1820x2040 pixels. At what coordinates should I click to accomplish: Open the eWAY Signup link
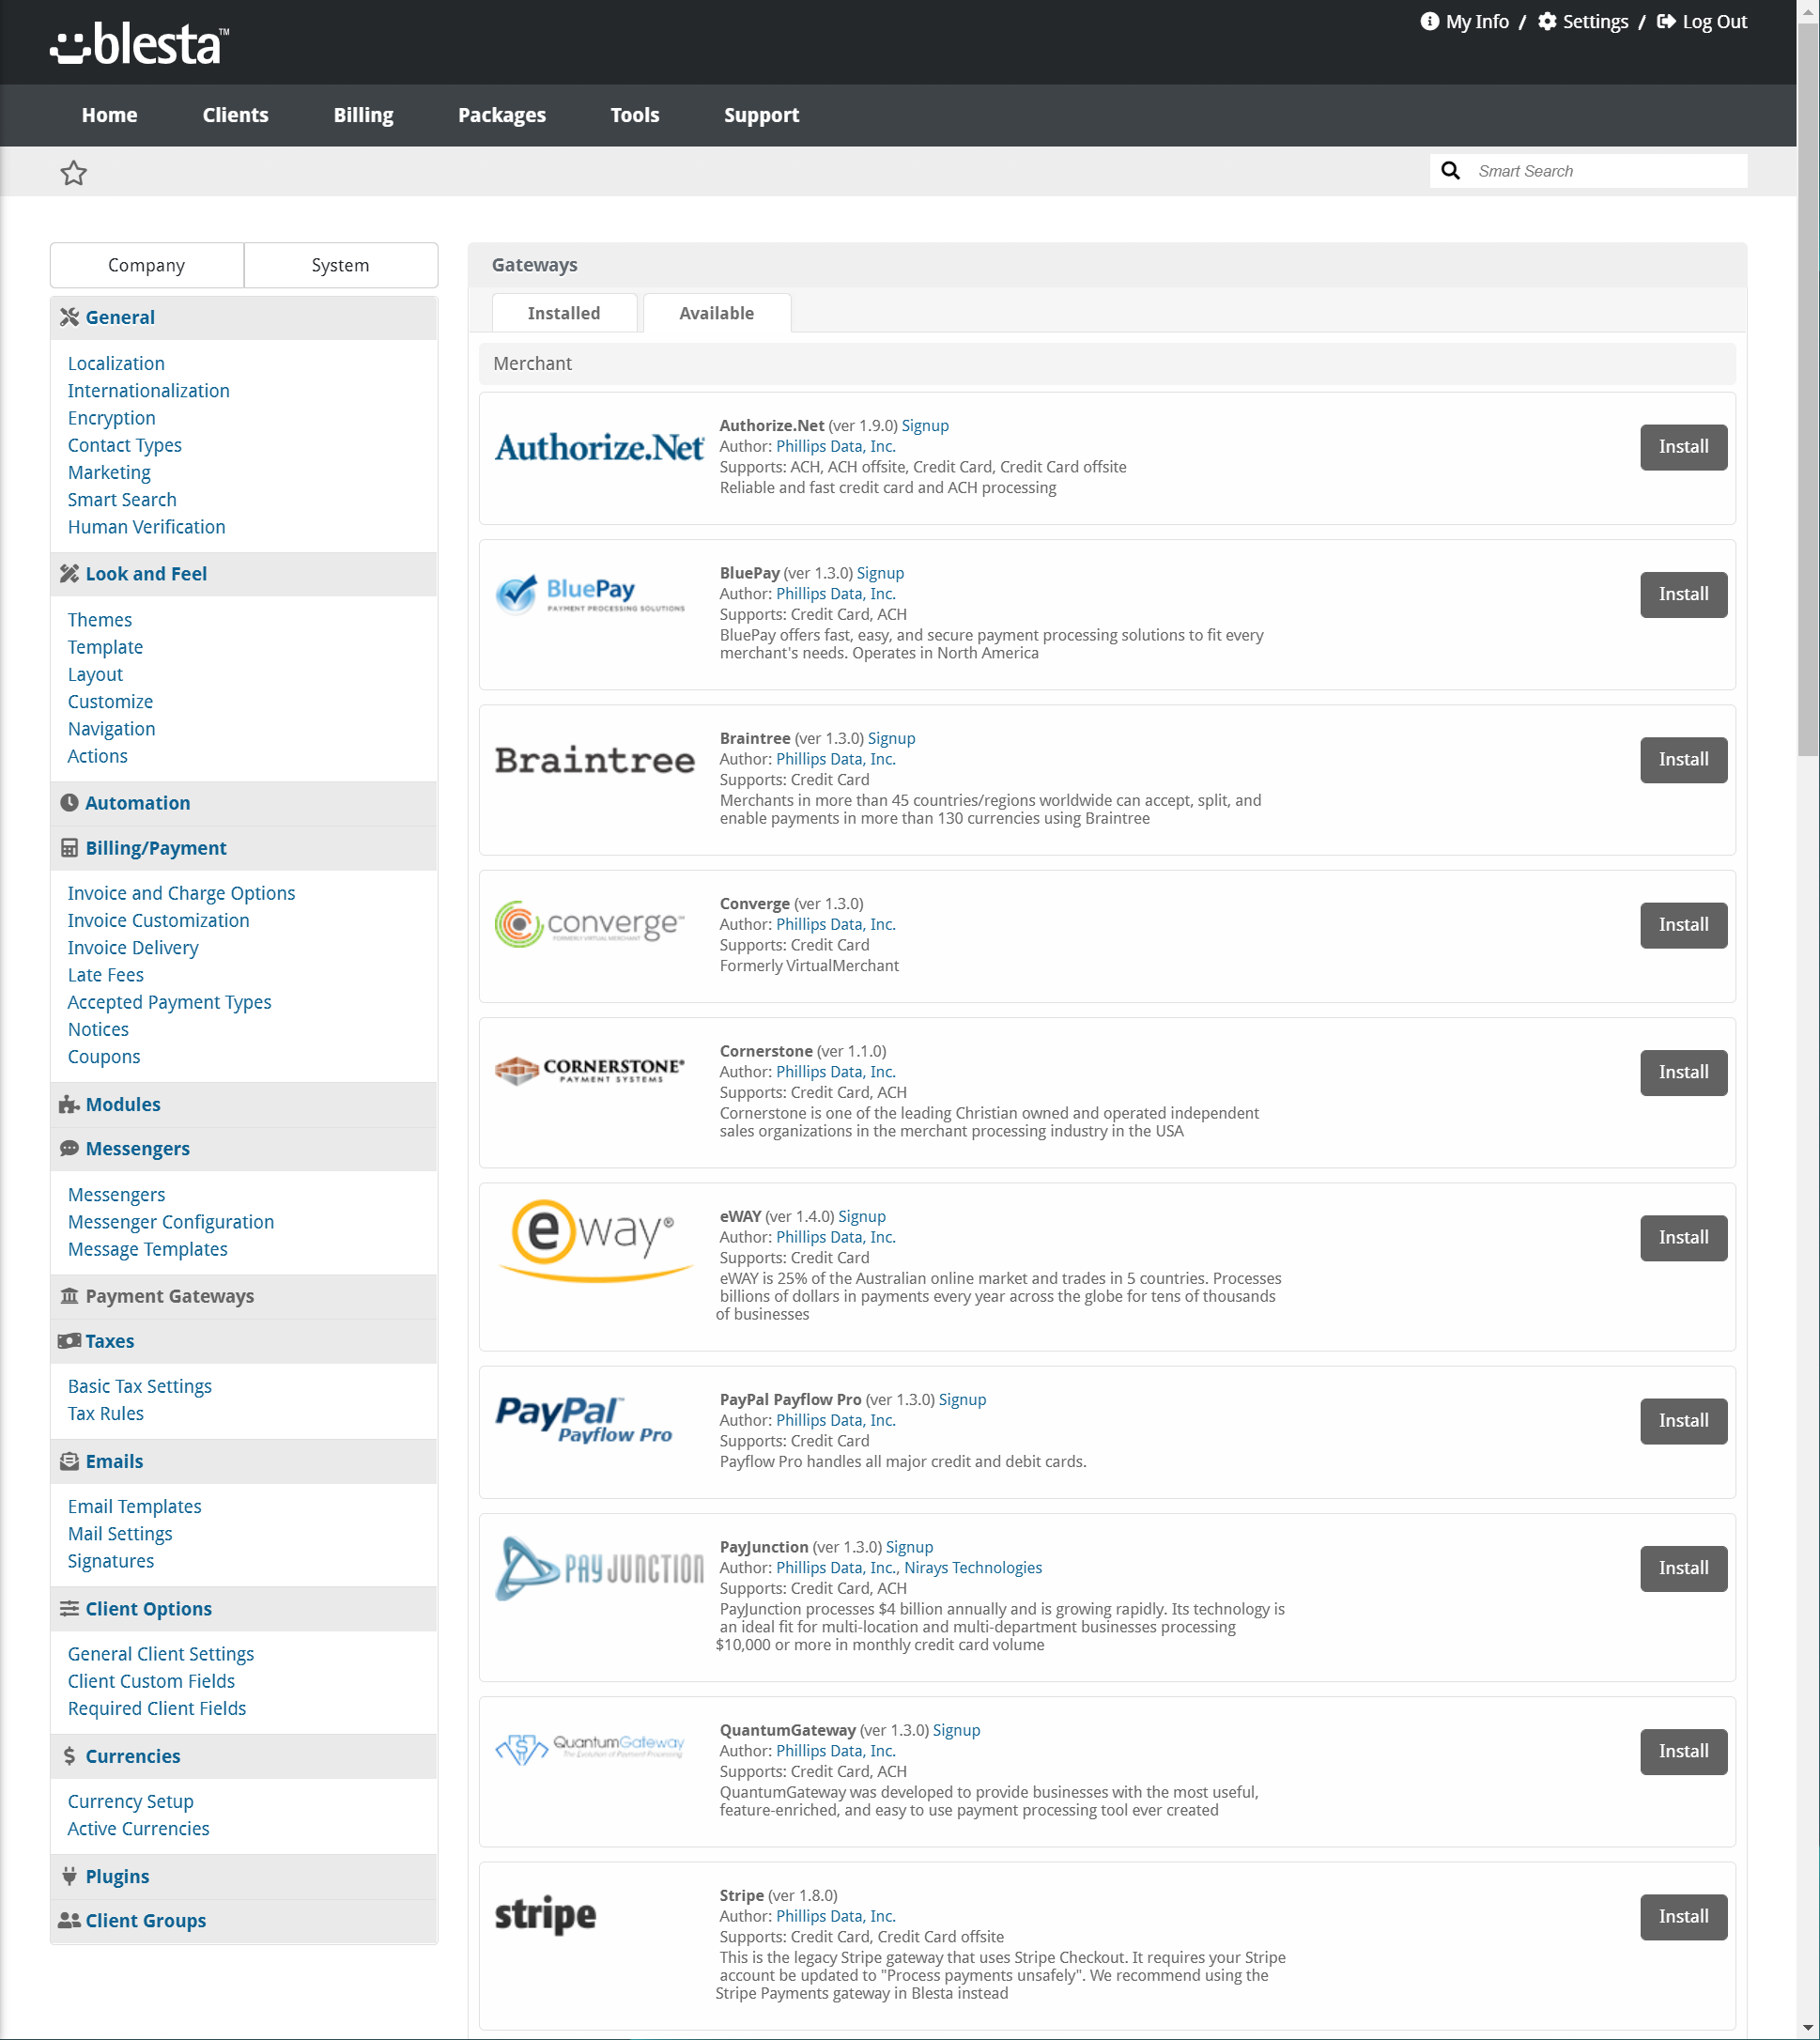click(861, 1216)
